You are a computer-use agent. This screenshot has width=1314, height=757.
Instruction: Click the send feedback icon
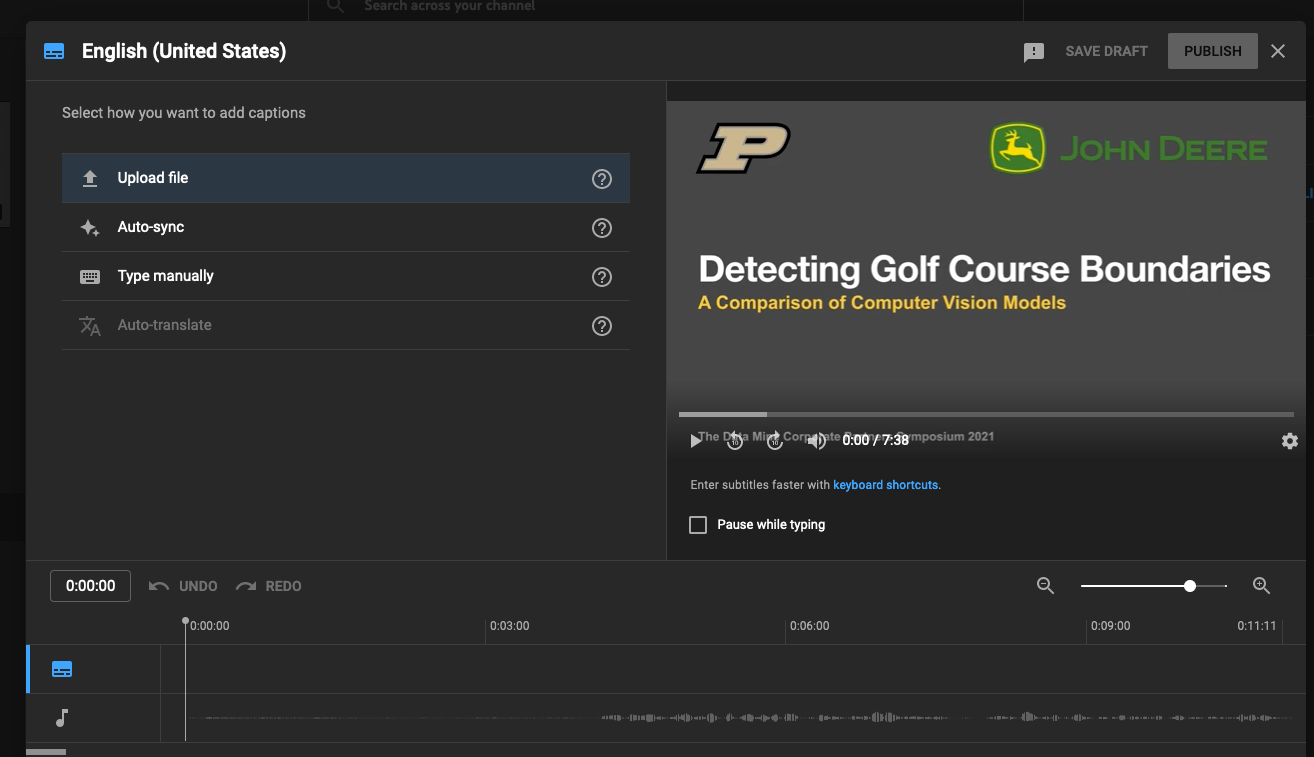click(x=1034, y=52)
